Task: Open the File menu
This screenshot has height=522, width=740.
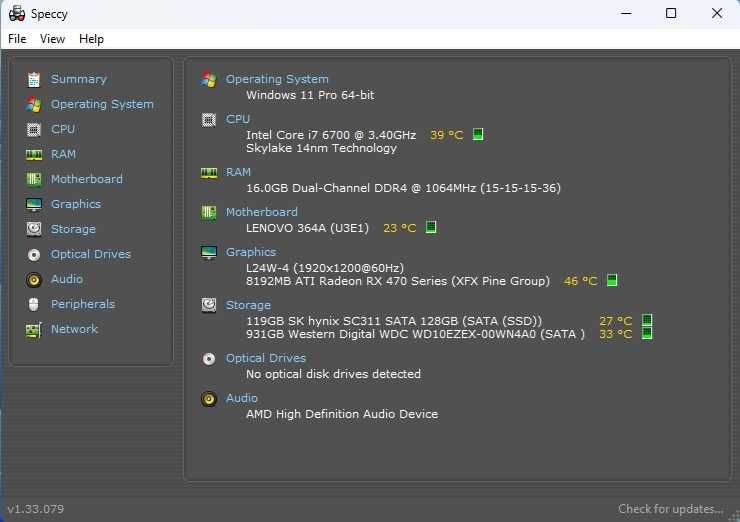Action: 17,39
